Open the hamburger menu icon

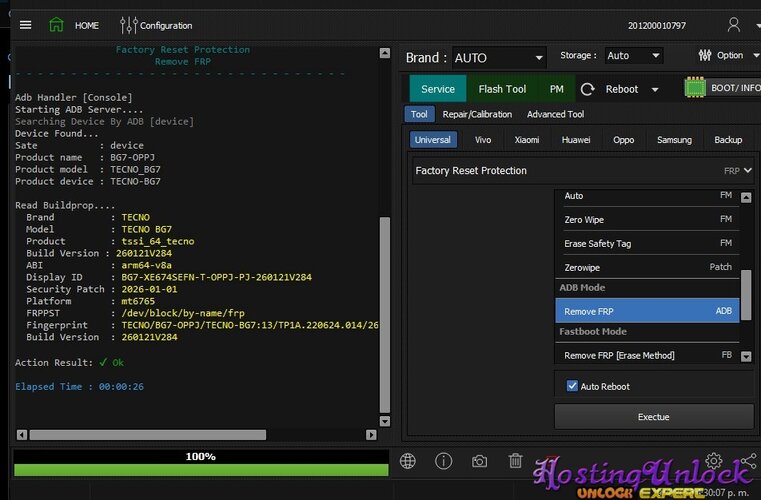[x=25, y=25]
